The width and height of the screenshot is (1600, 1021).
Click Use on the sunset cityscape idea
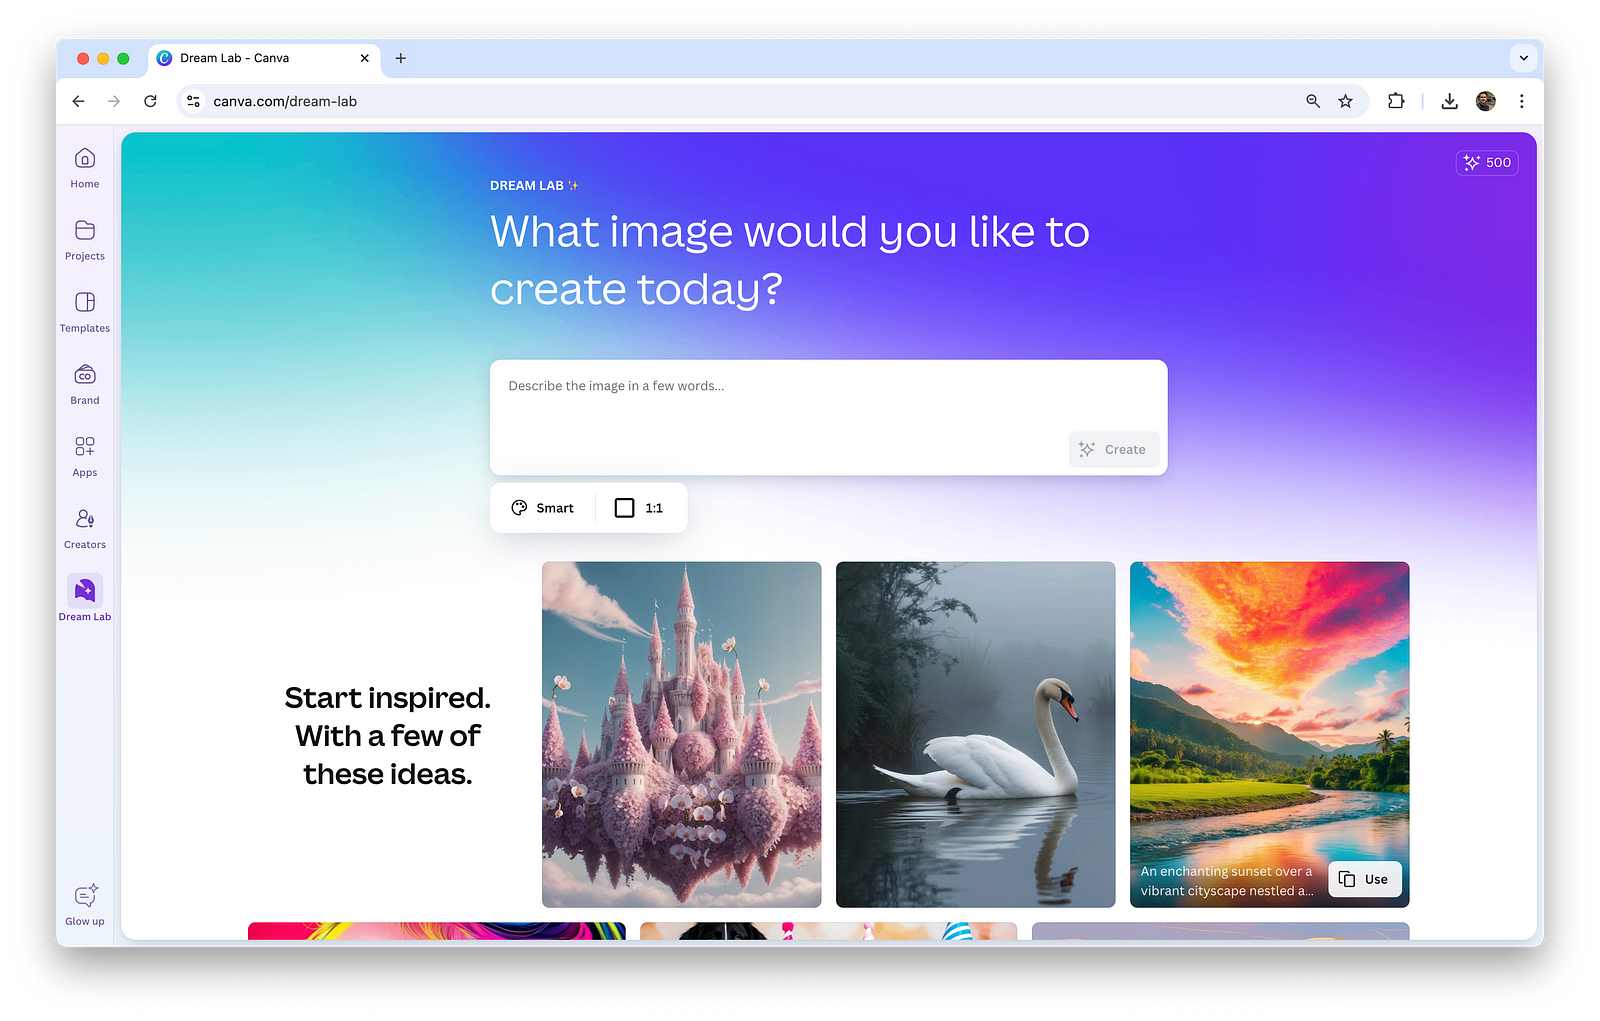click(1364, 879)
